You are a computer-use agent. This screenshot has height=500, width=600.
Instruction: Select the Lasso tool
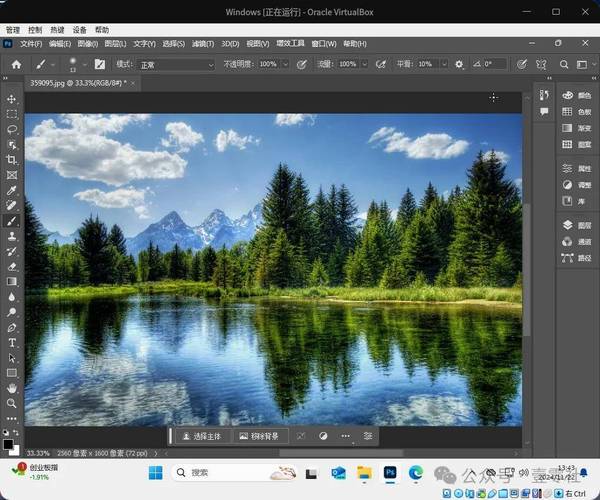coord(13,130)
